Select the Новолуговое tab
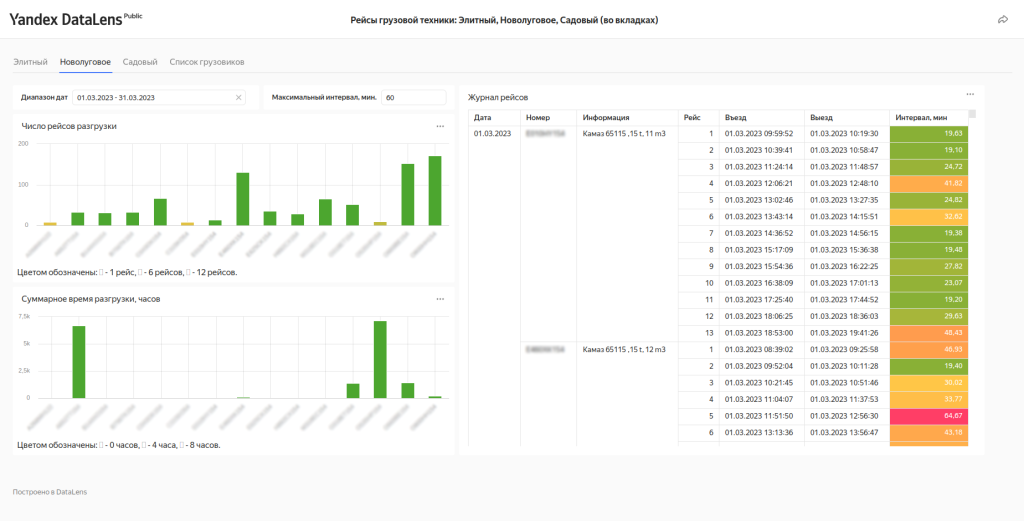 [x=85, y=62]
